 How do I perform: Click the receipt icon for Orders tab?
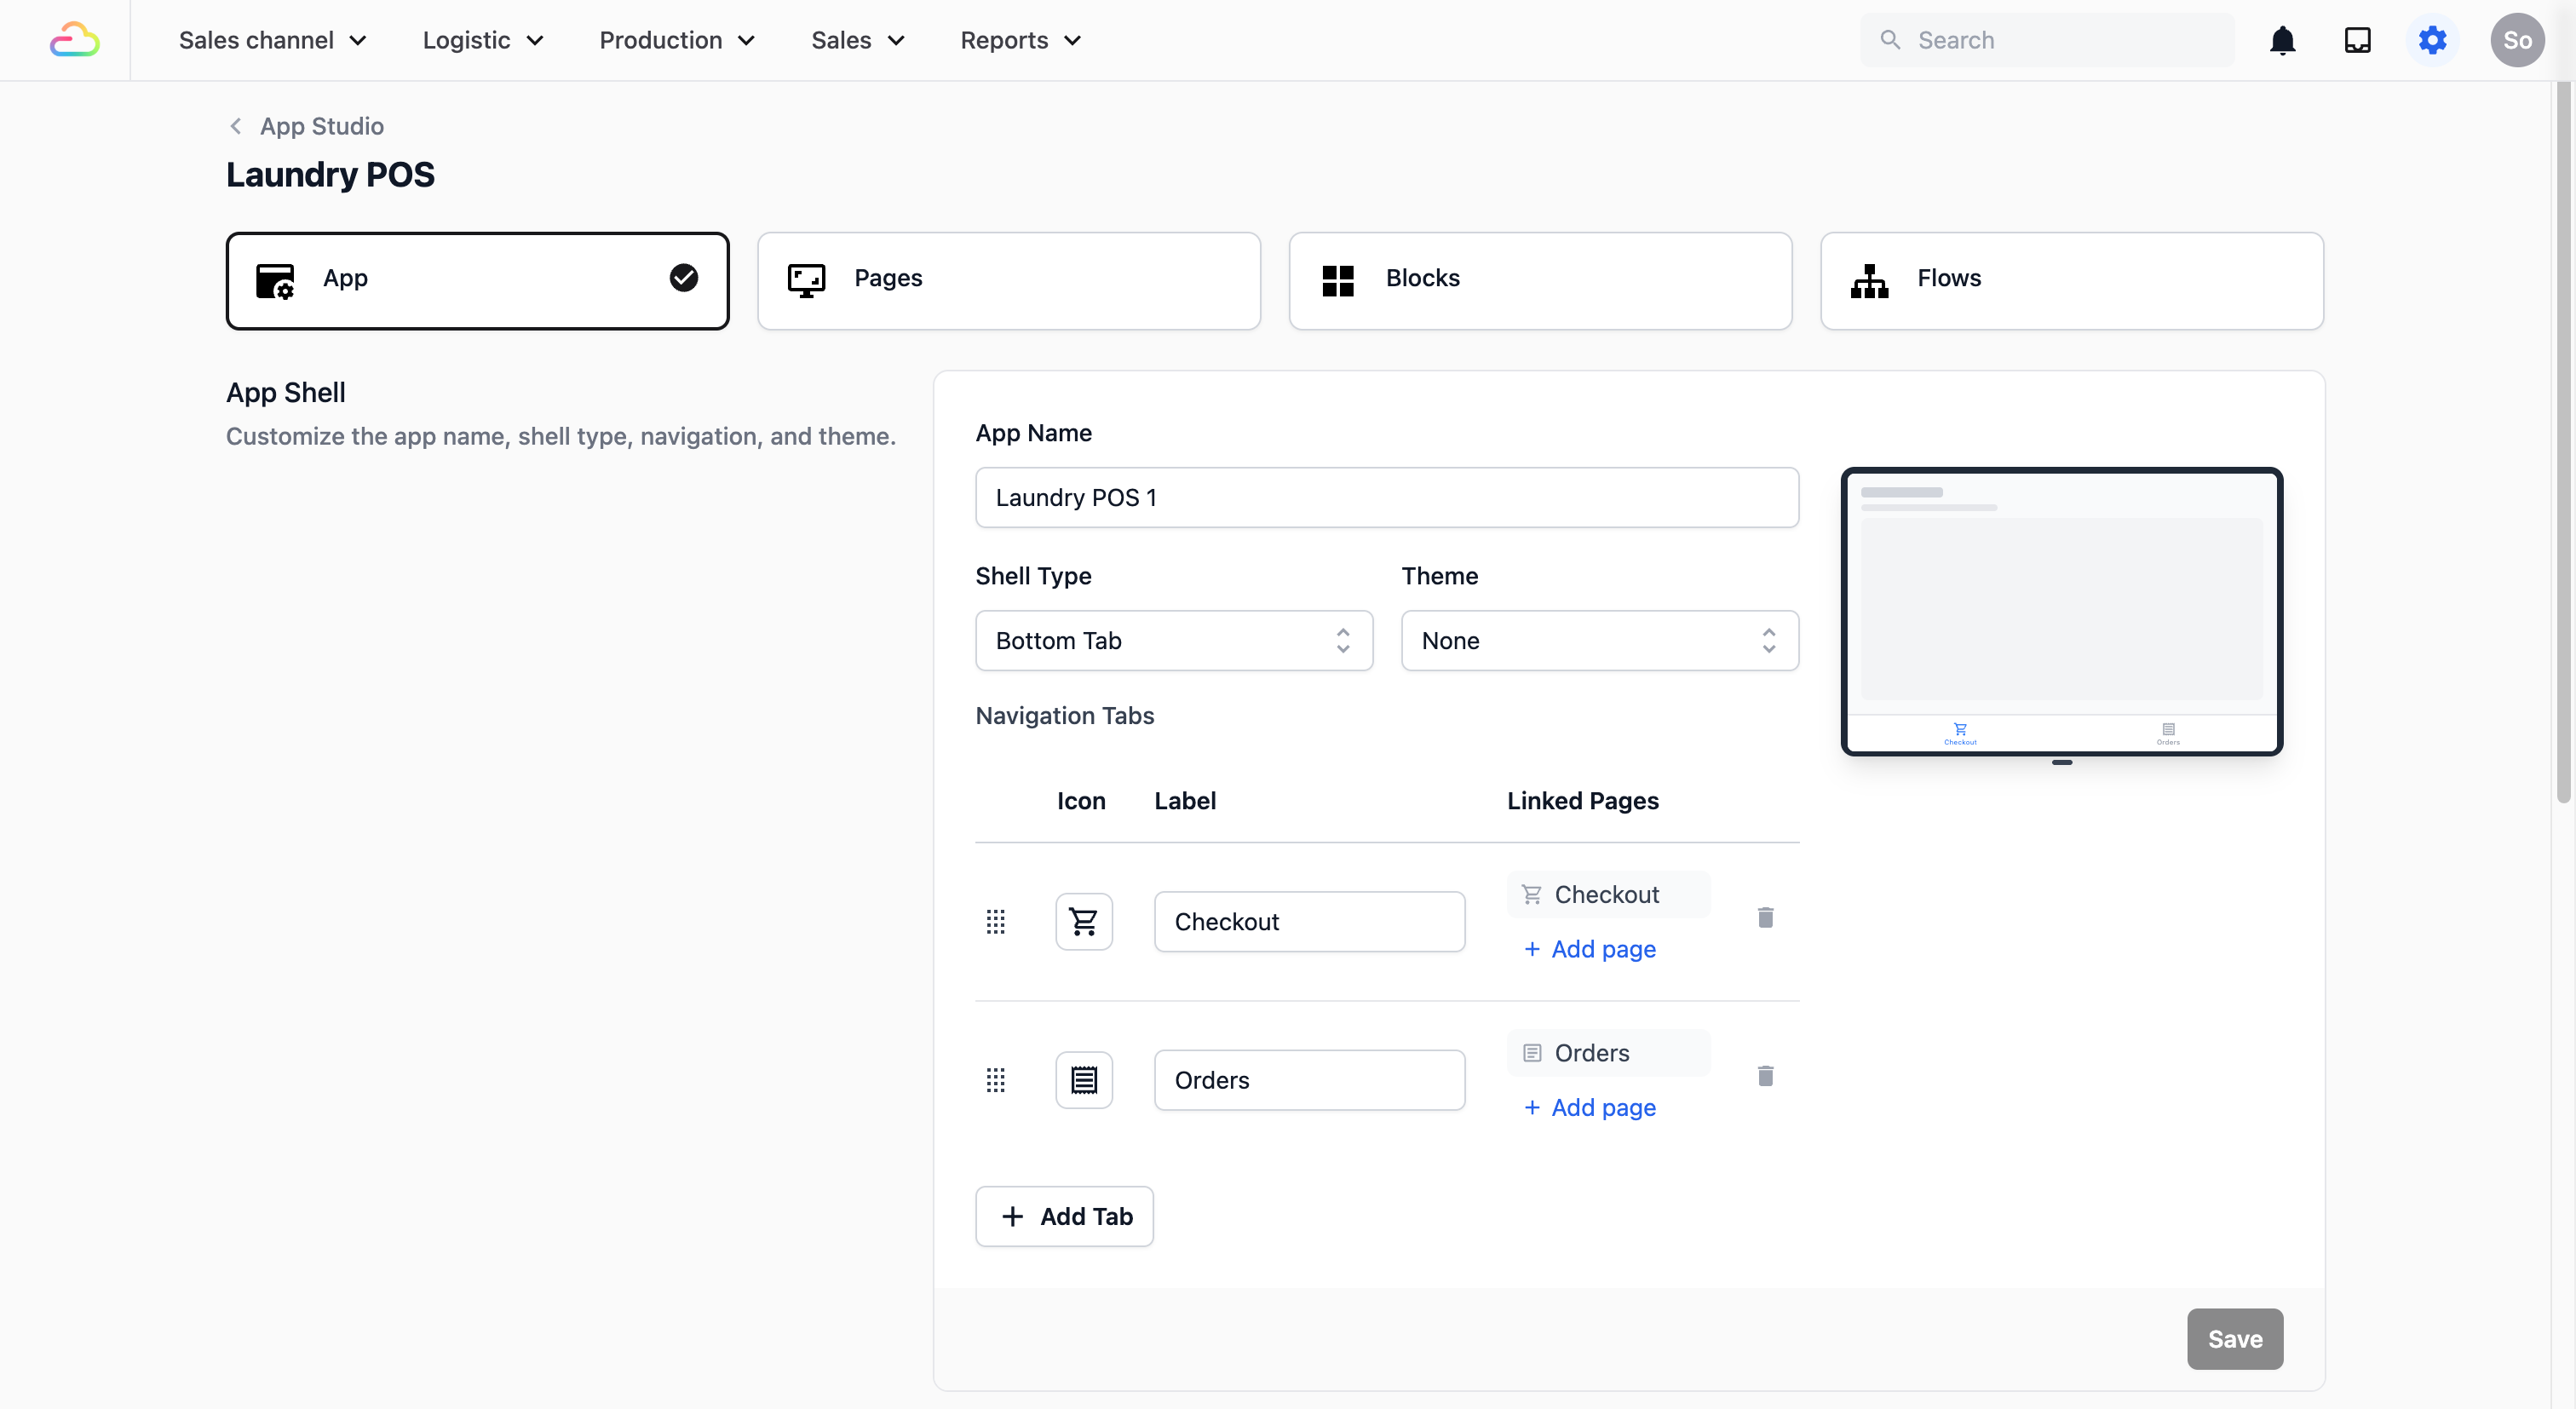pos(1084,1080)
